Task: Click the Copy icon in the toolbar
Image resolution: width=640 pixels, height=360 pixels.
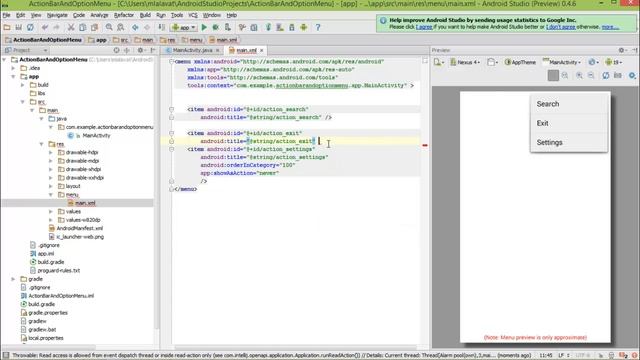Action: click(x=82, y=27)
